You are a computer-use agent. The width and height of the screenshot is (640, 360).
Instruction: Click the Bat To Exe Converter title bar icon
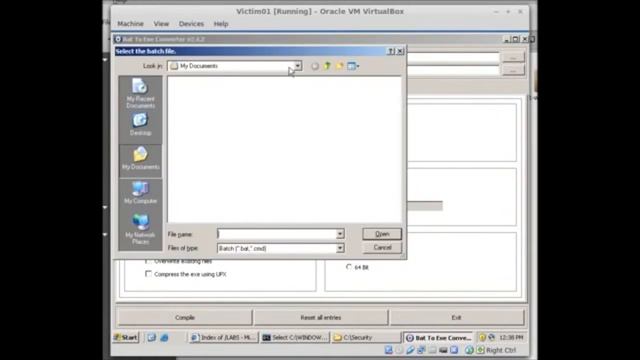(118, 39)
